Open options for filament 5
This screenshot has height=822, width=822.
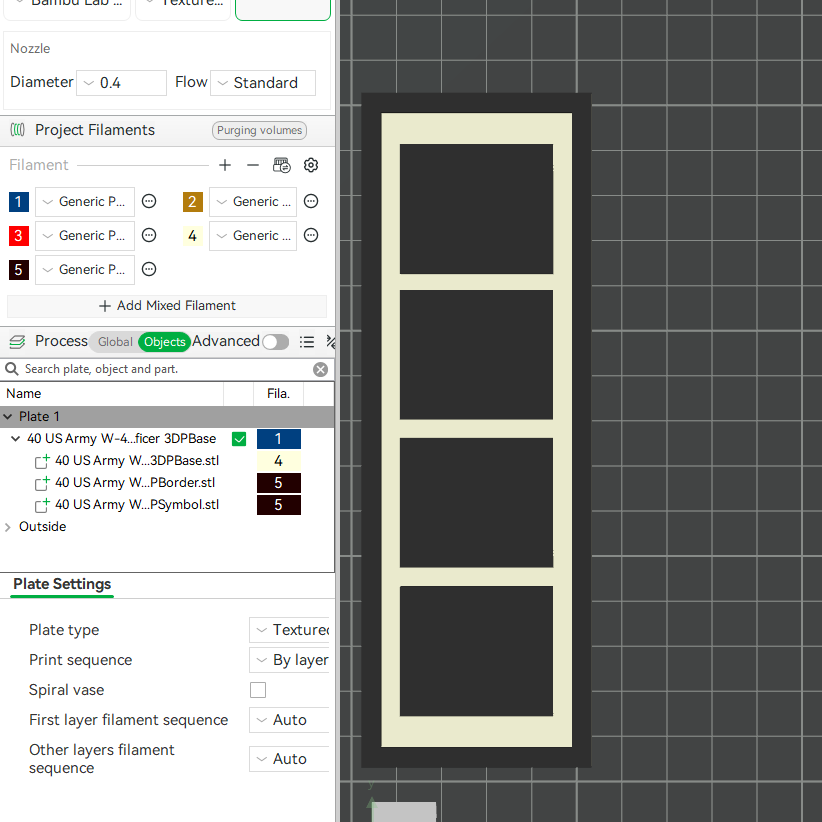tap(149, 269)
